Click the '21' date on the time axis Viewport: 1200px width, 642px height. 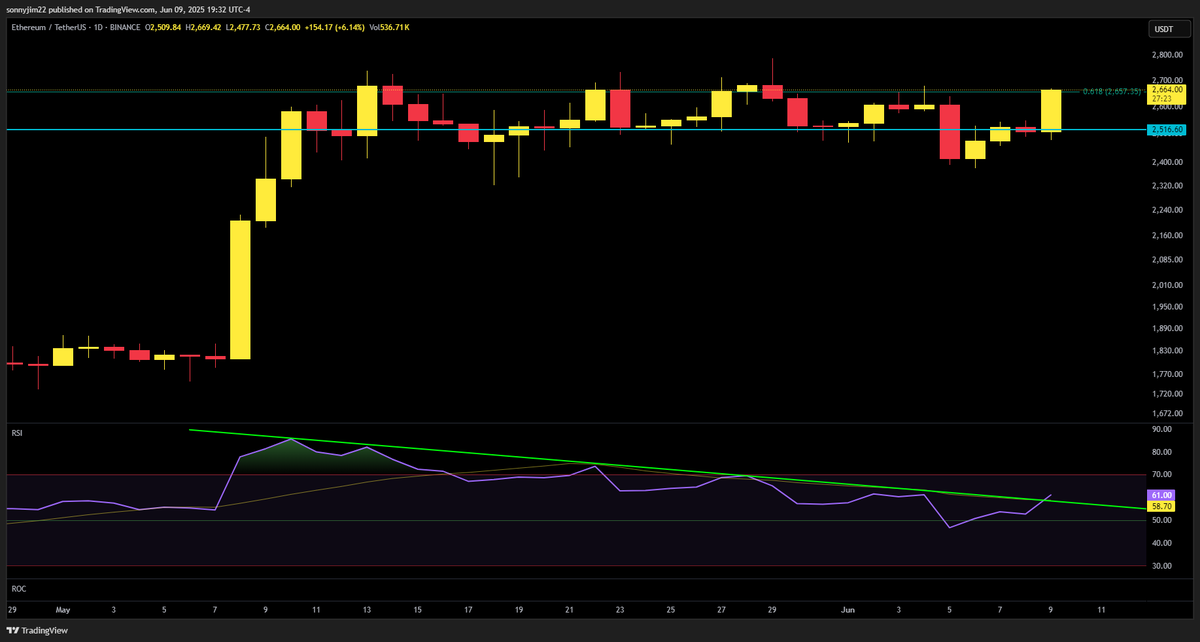[x=570, y=608]
